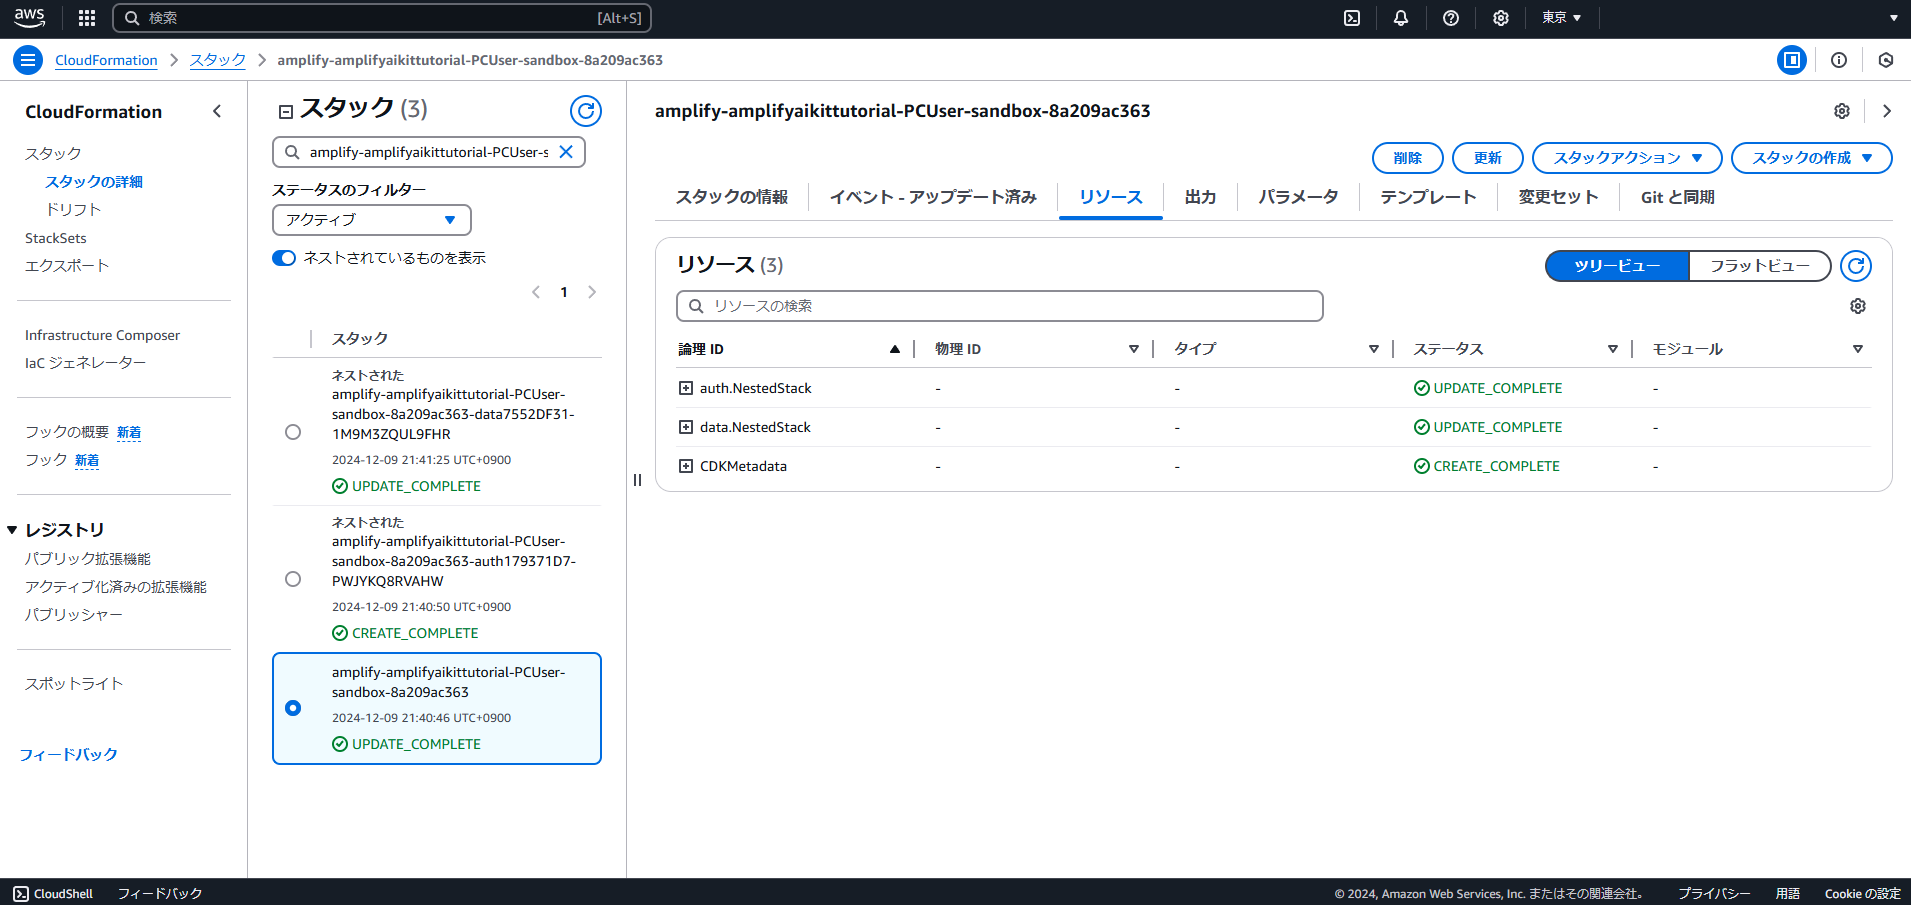The height and width of the screenshot is (905, 1911).
Task: Open CloudShell in the footer
Action: (x=53, y=893)
